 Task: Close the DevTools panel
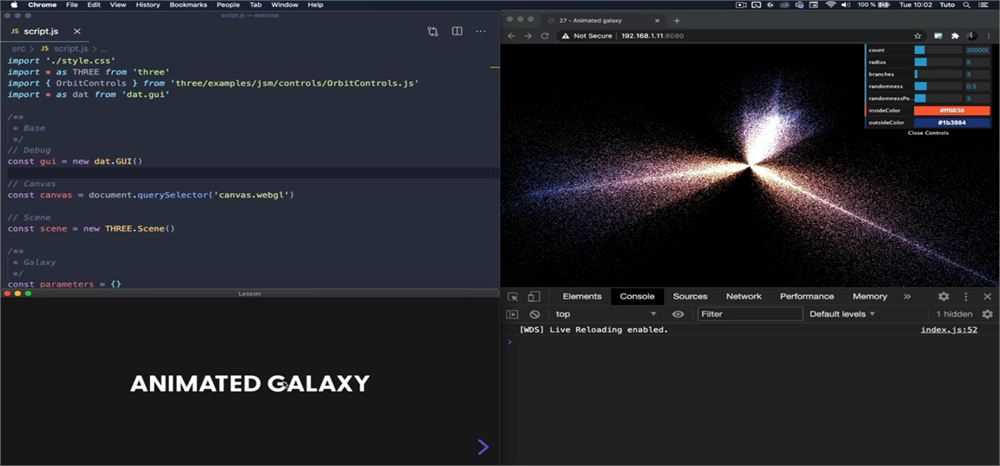click(987, 296)
